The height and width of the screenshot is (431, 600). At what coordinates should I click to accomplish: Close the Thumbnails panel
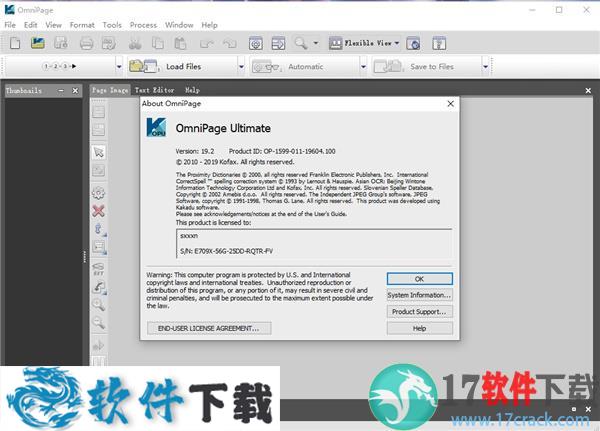pyautogui.click(x=75, y=91)
